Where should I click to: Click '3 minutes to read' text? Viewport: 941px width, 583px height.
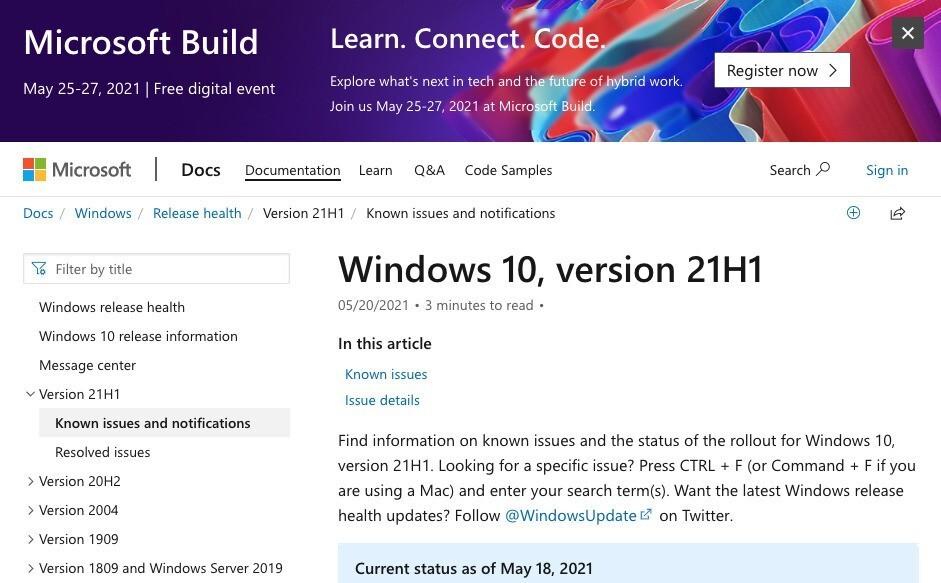click(x=479, y=305)
